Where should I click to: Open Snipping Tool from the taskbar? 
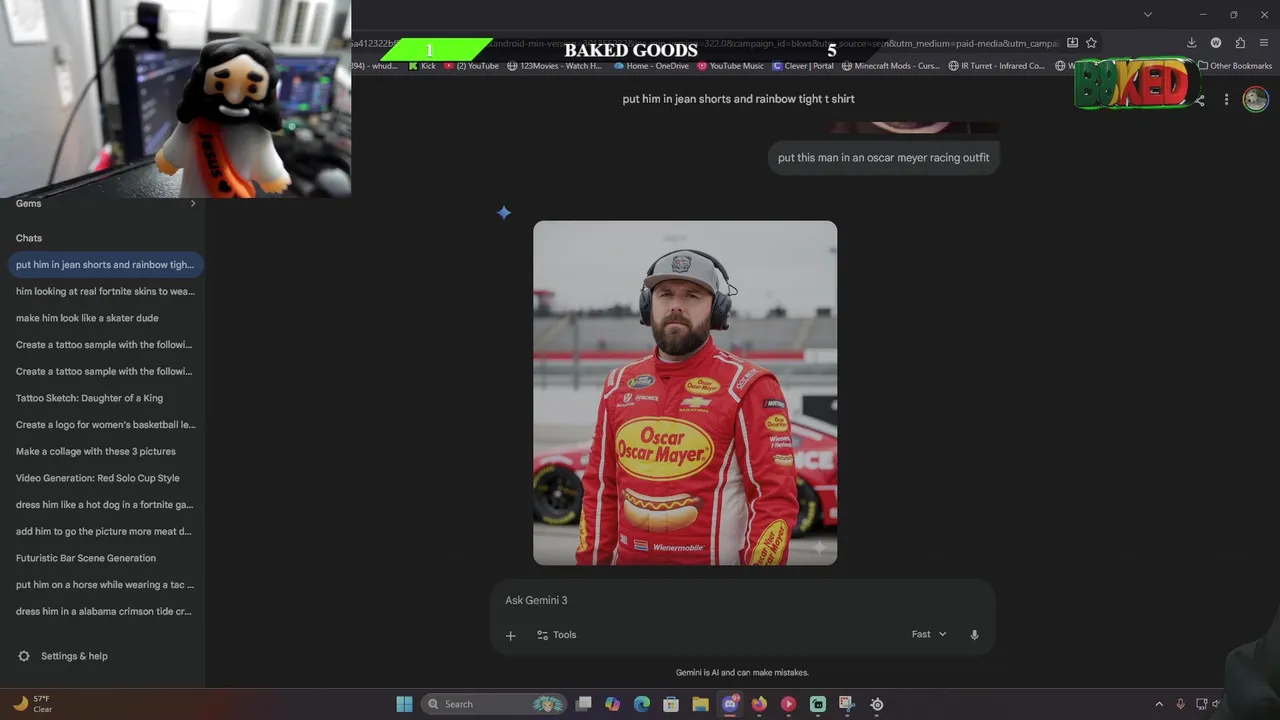pos(847,704)
